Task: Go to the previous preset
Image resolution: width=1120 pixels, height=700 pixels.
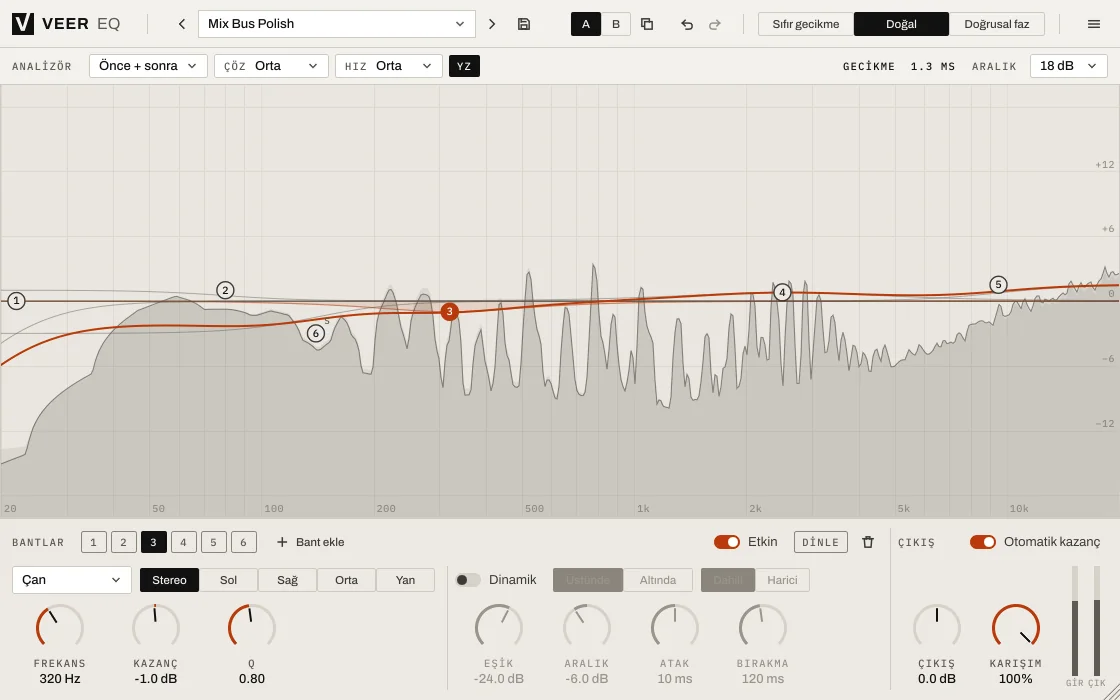Action: coord(182,24)
